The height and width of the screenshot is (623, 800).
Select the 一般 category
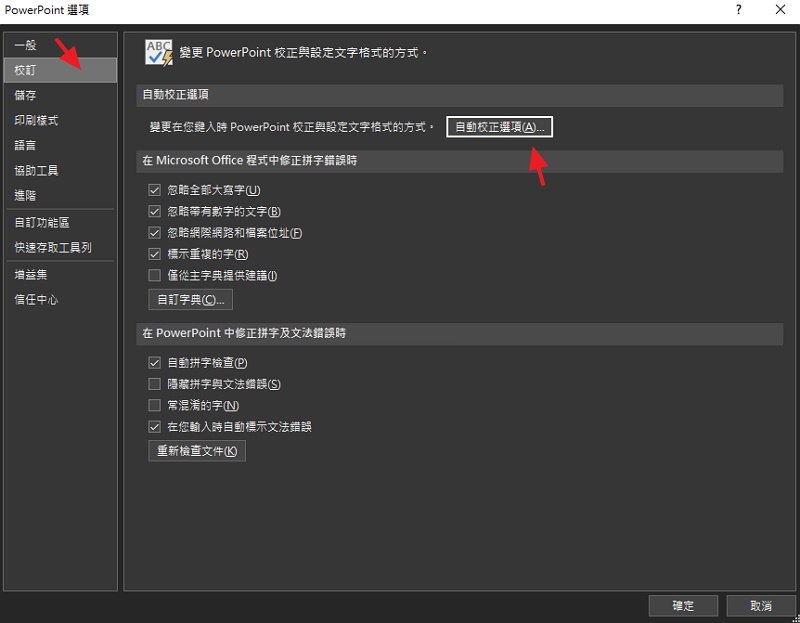(x=60, y=45)
